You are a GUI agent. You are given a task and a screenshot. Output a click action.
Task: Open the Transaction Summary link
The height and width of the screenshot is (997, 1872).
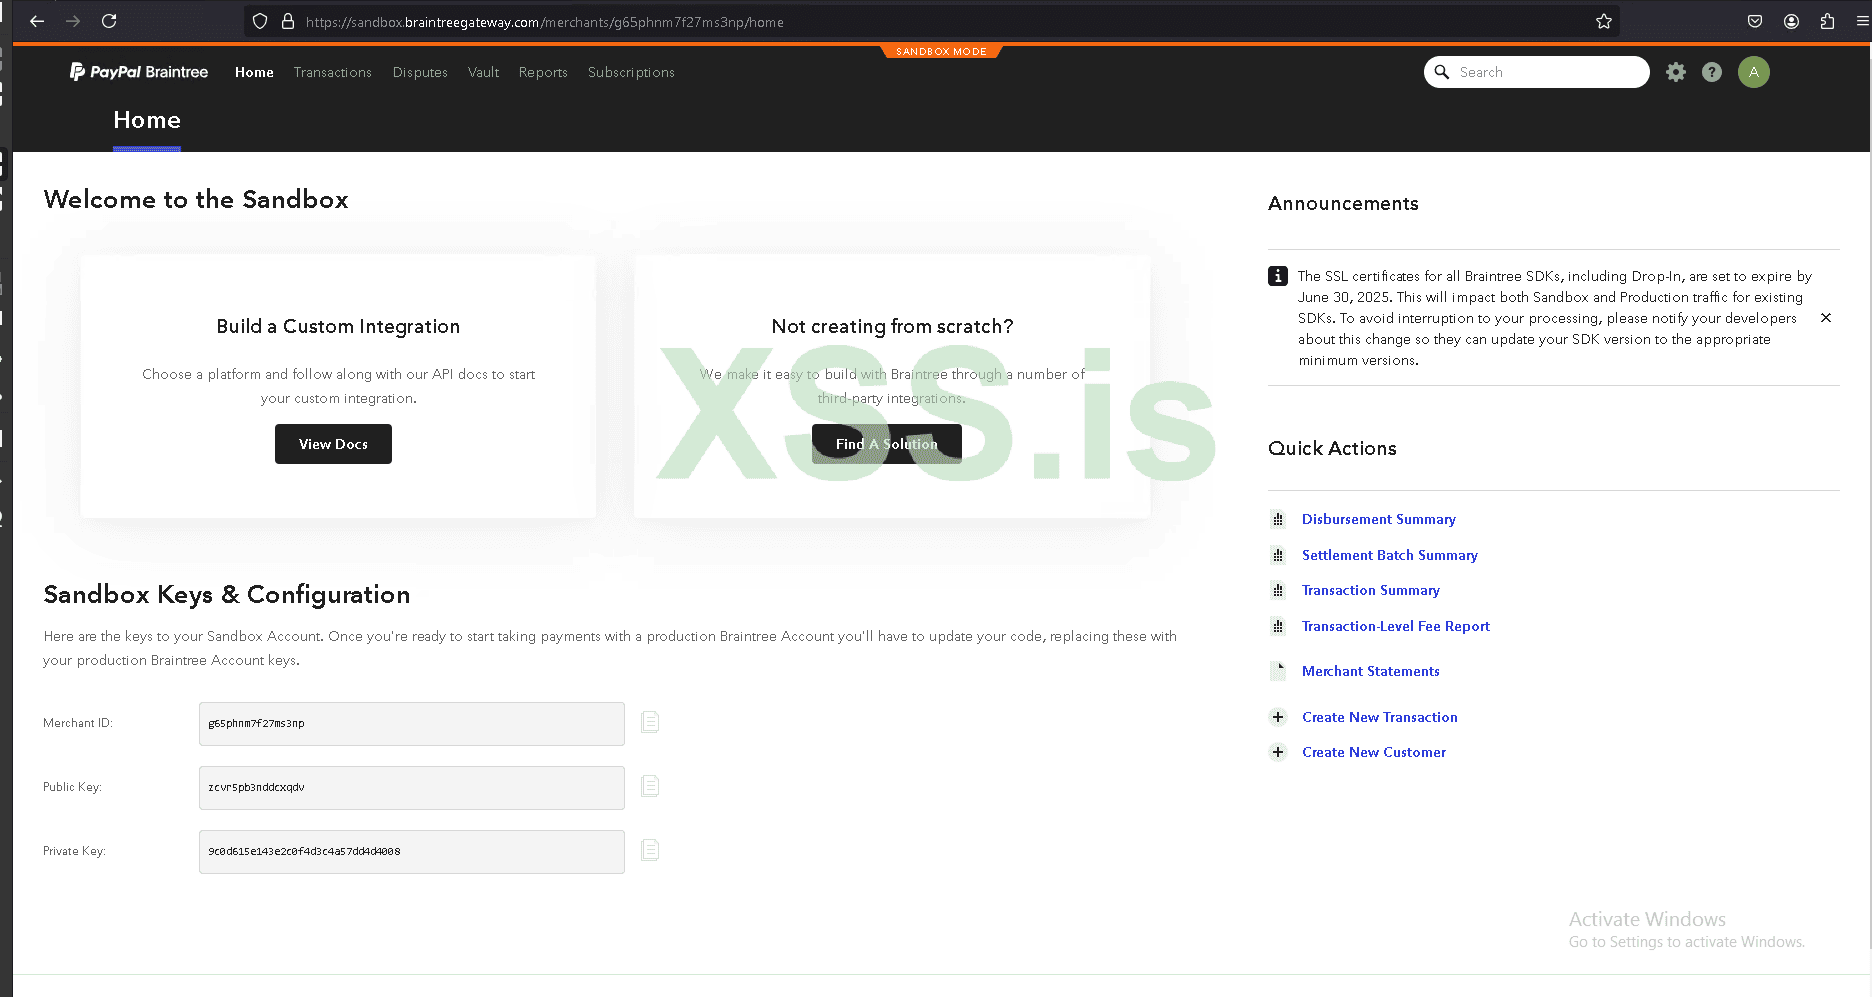coord(1371,590)
